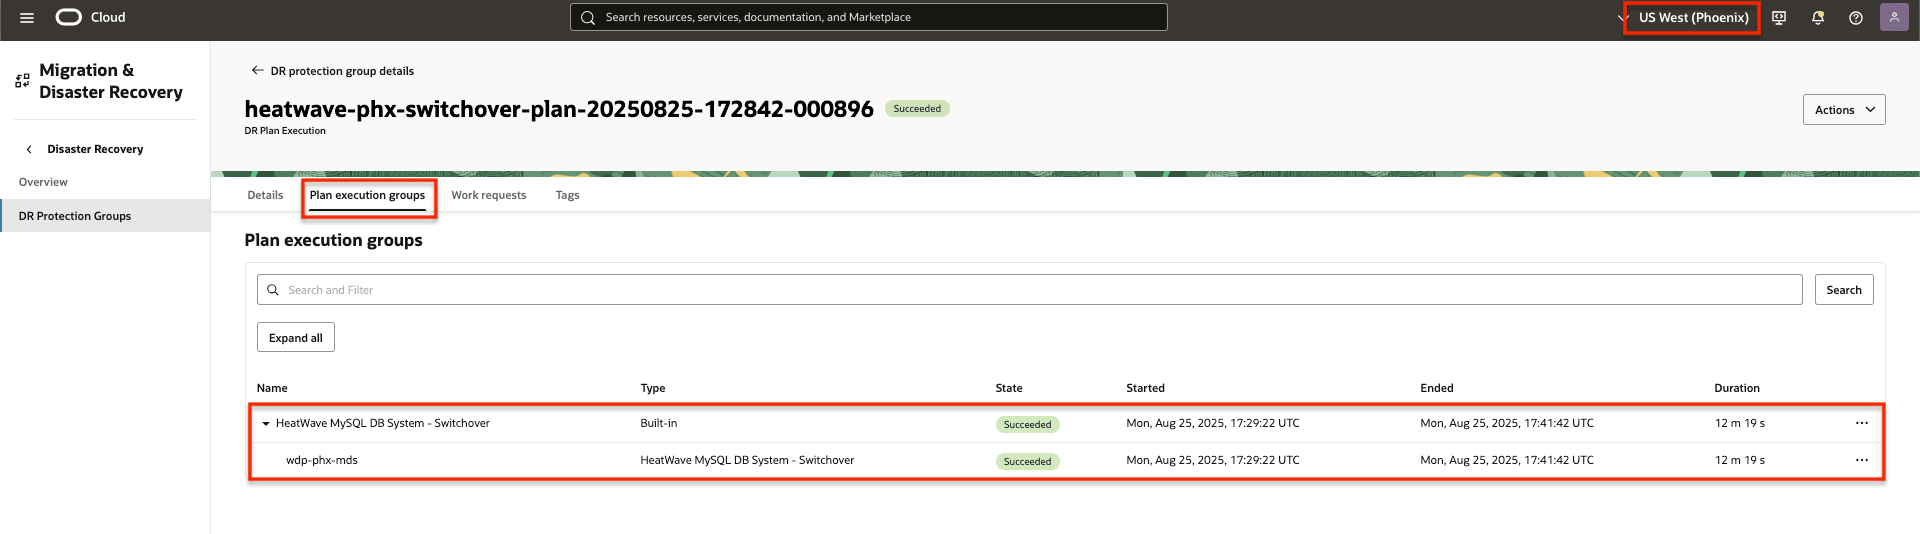Click the Built-in type cell

coord(659,423)
